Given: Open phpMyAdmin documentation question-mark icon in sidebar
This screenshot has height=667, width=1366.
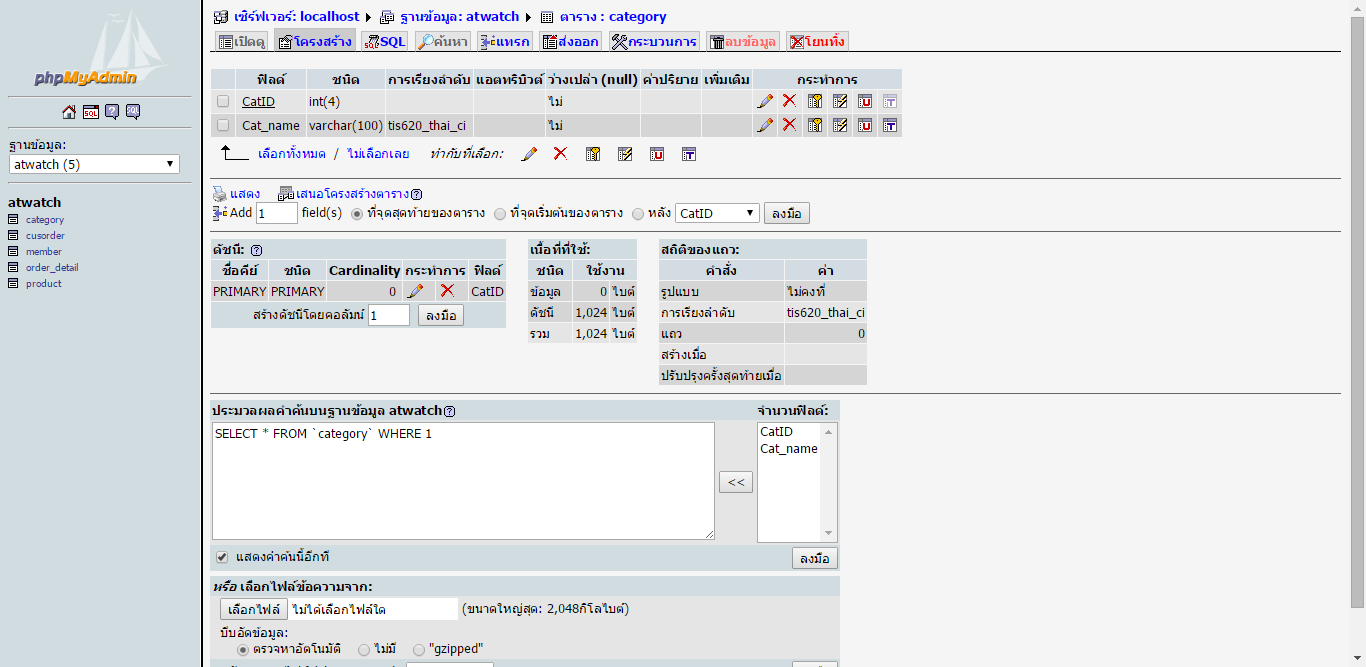Looking at the screenshot, I should click(x=112, y=112).
